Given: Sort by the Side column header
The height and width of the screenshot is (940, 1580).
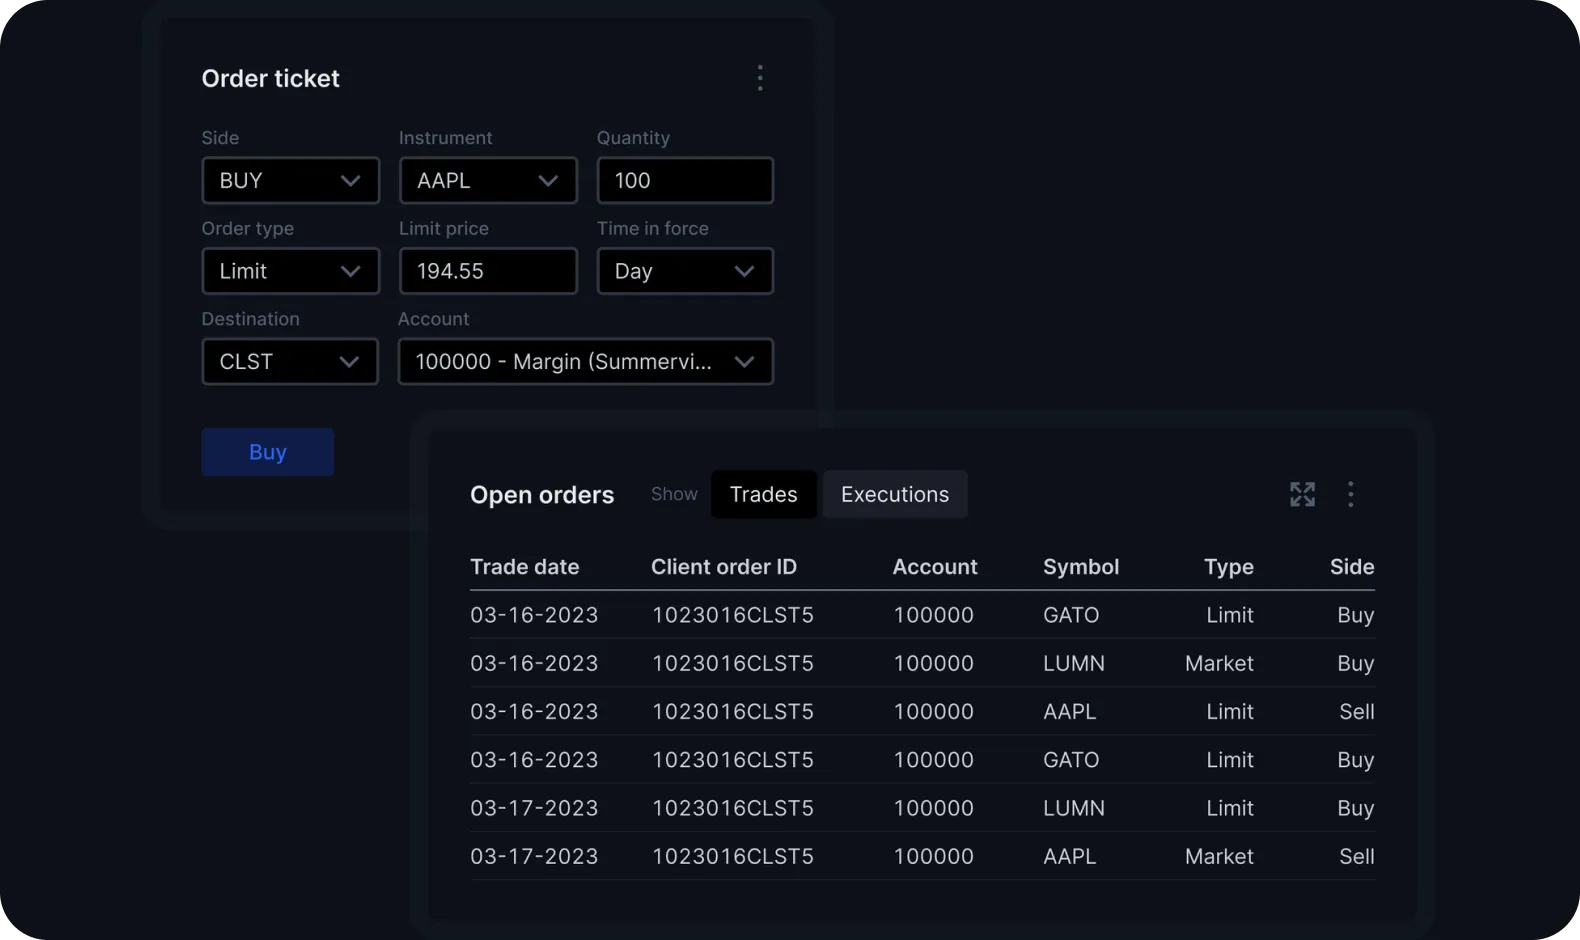Looking at the screenshot, I should click(1352, 567).
